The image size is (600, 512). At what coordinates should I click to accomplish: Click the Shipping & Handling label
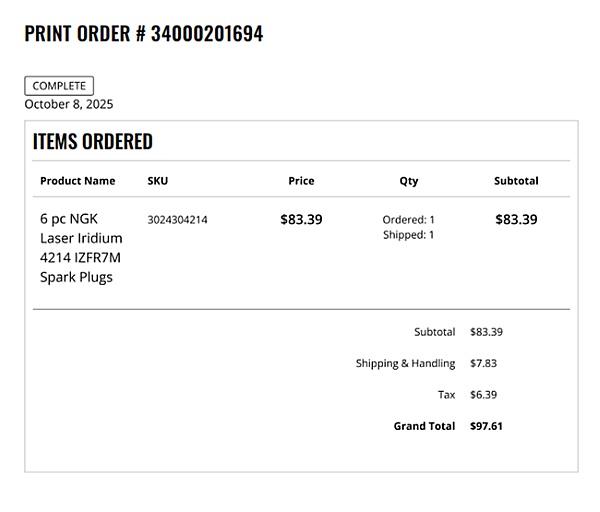click(x=405, y=363)
